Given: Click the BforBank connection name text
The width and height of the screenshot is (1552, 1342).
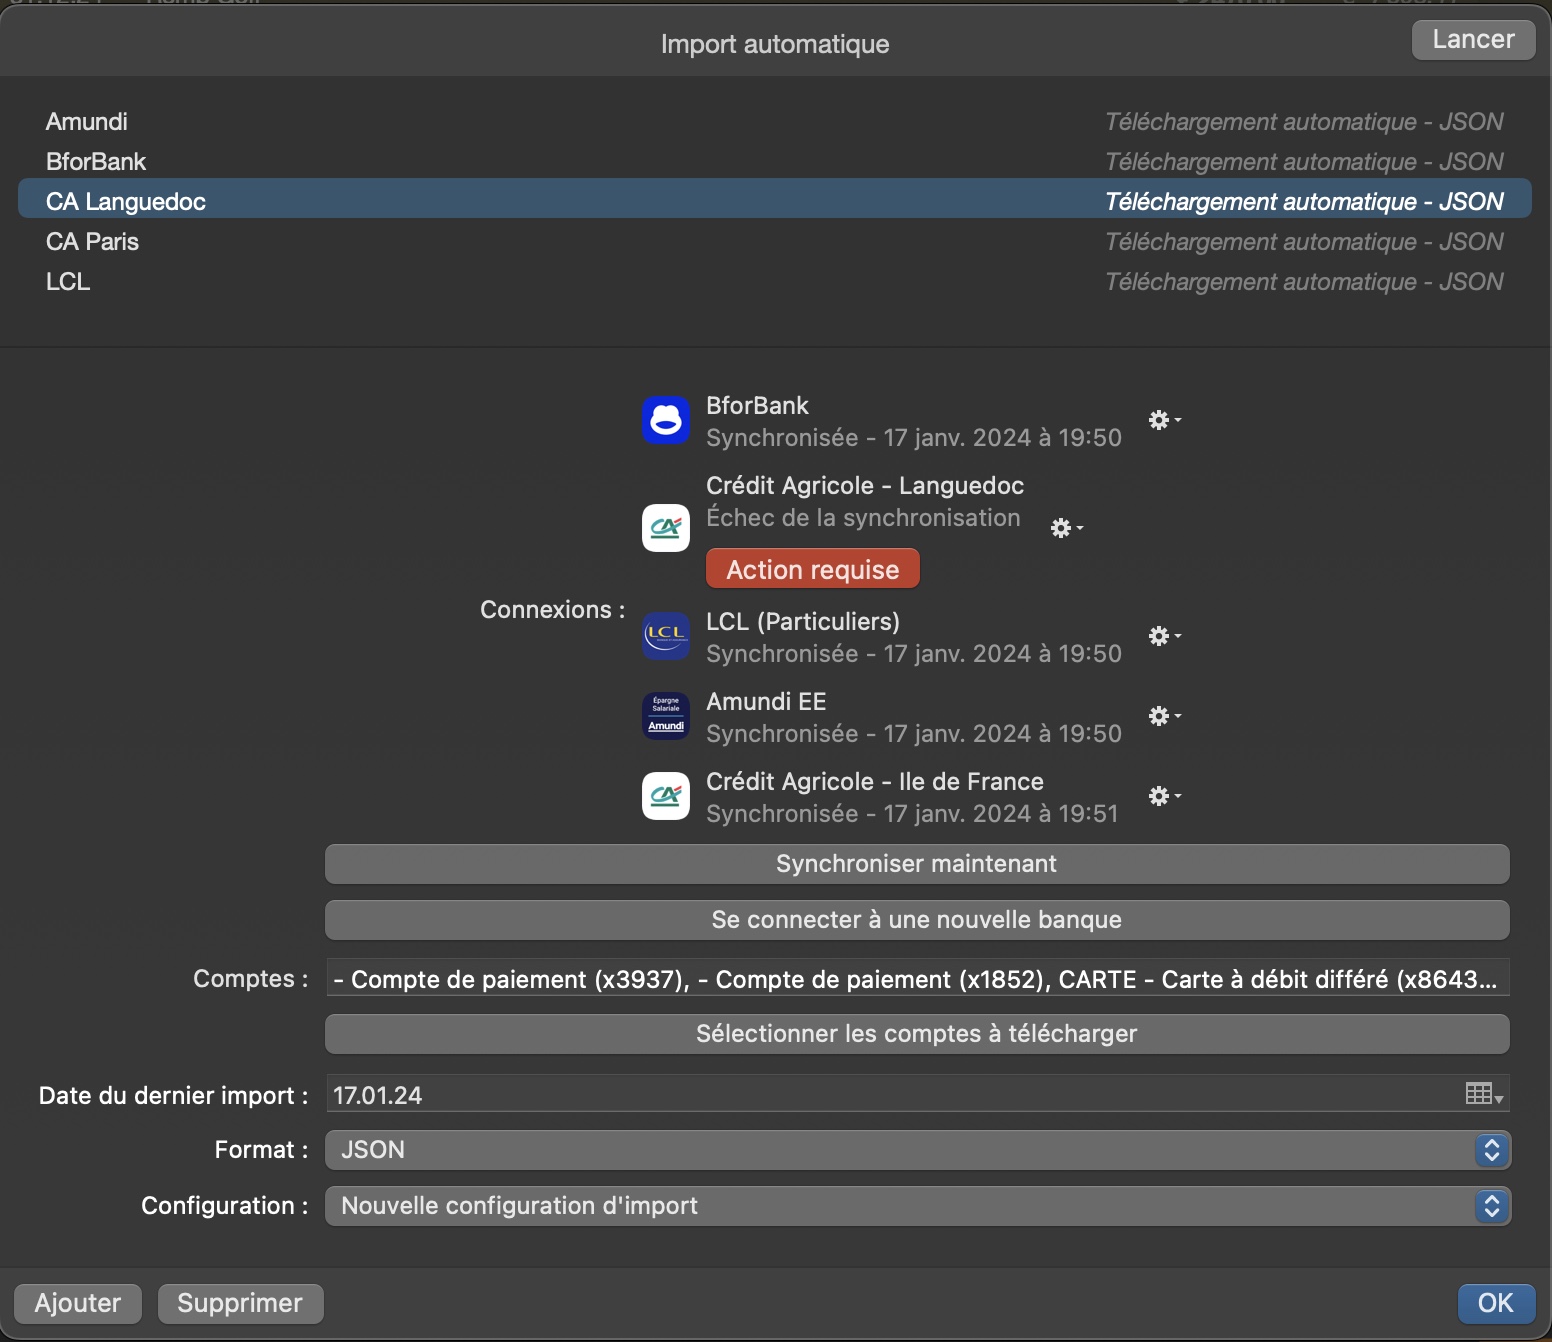Looking at the screenshot, I should click(757, 406).
